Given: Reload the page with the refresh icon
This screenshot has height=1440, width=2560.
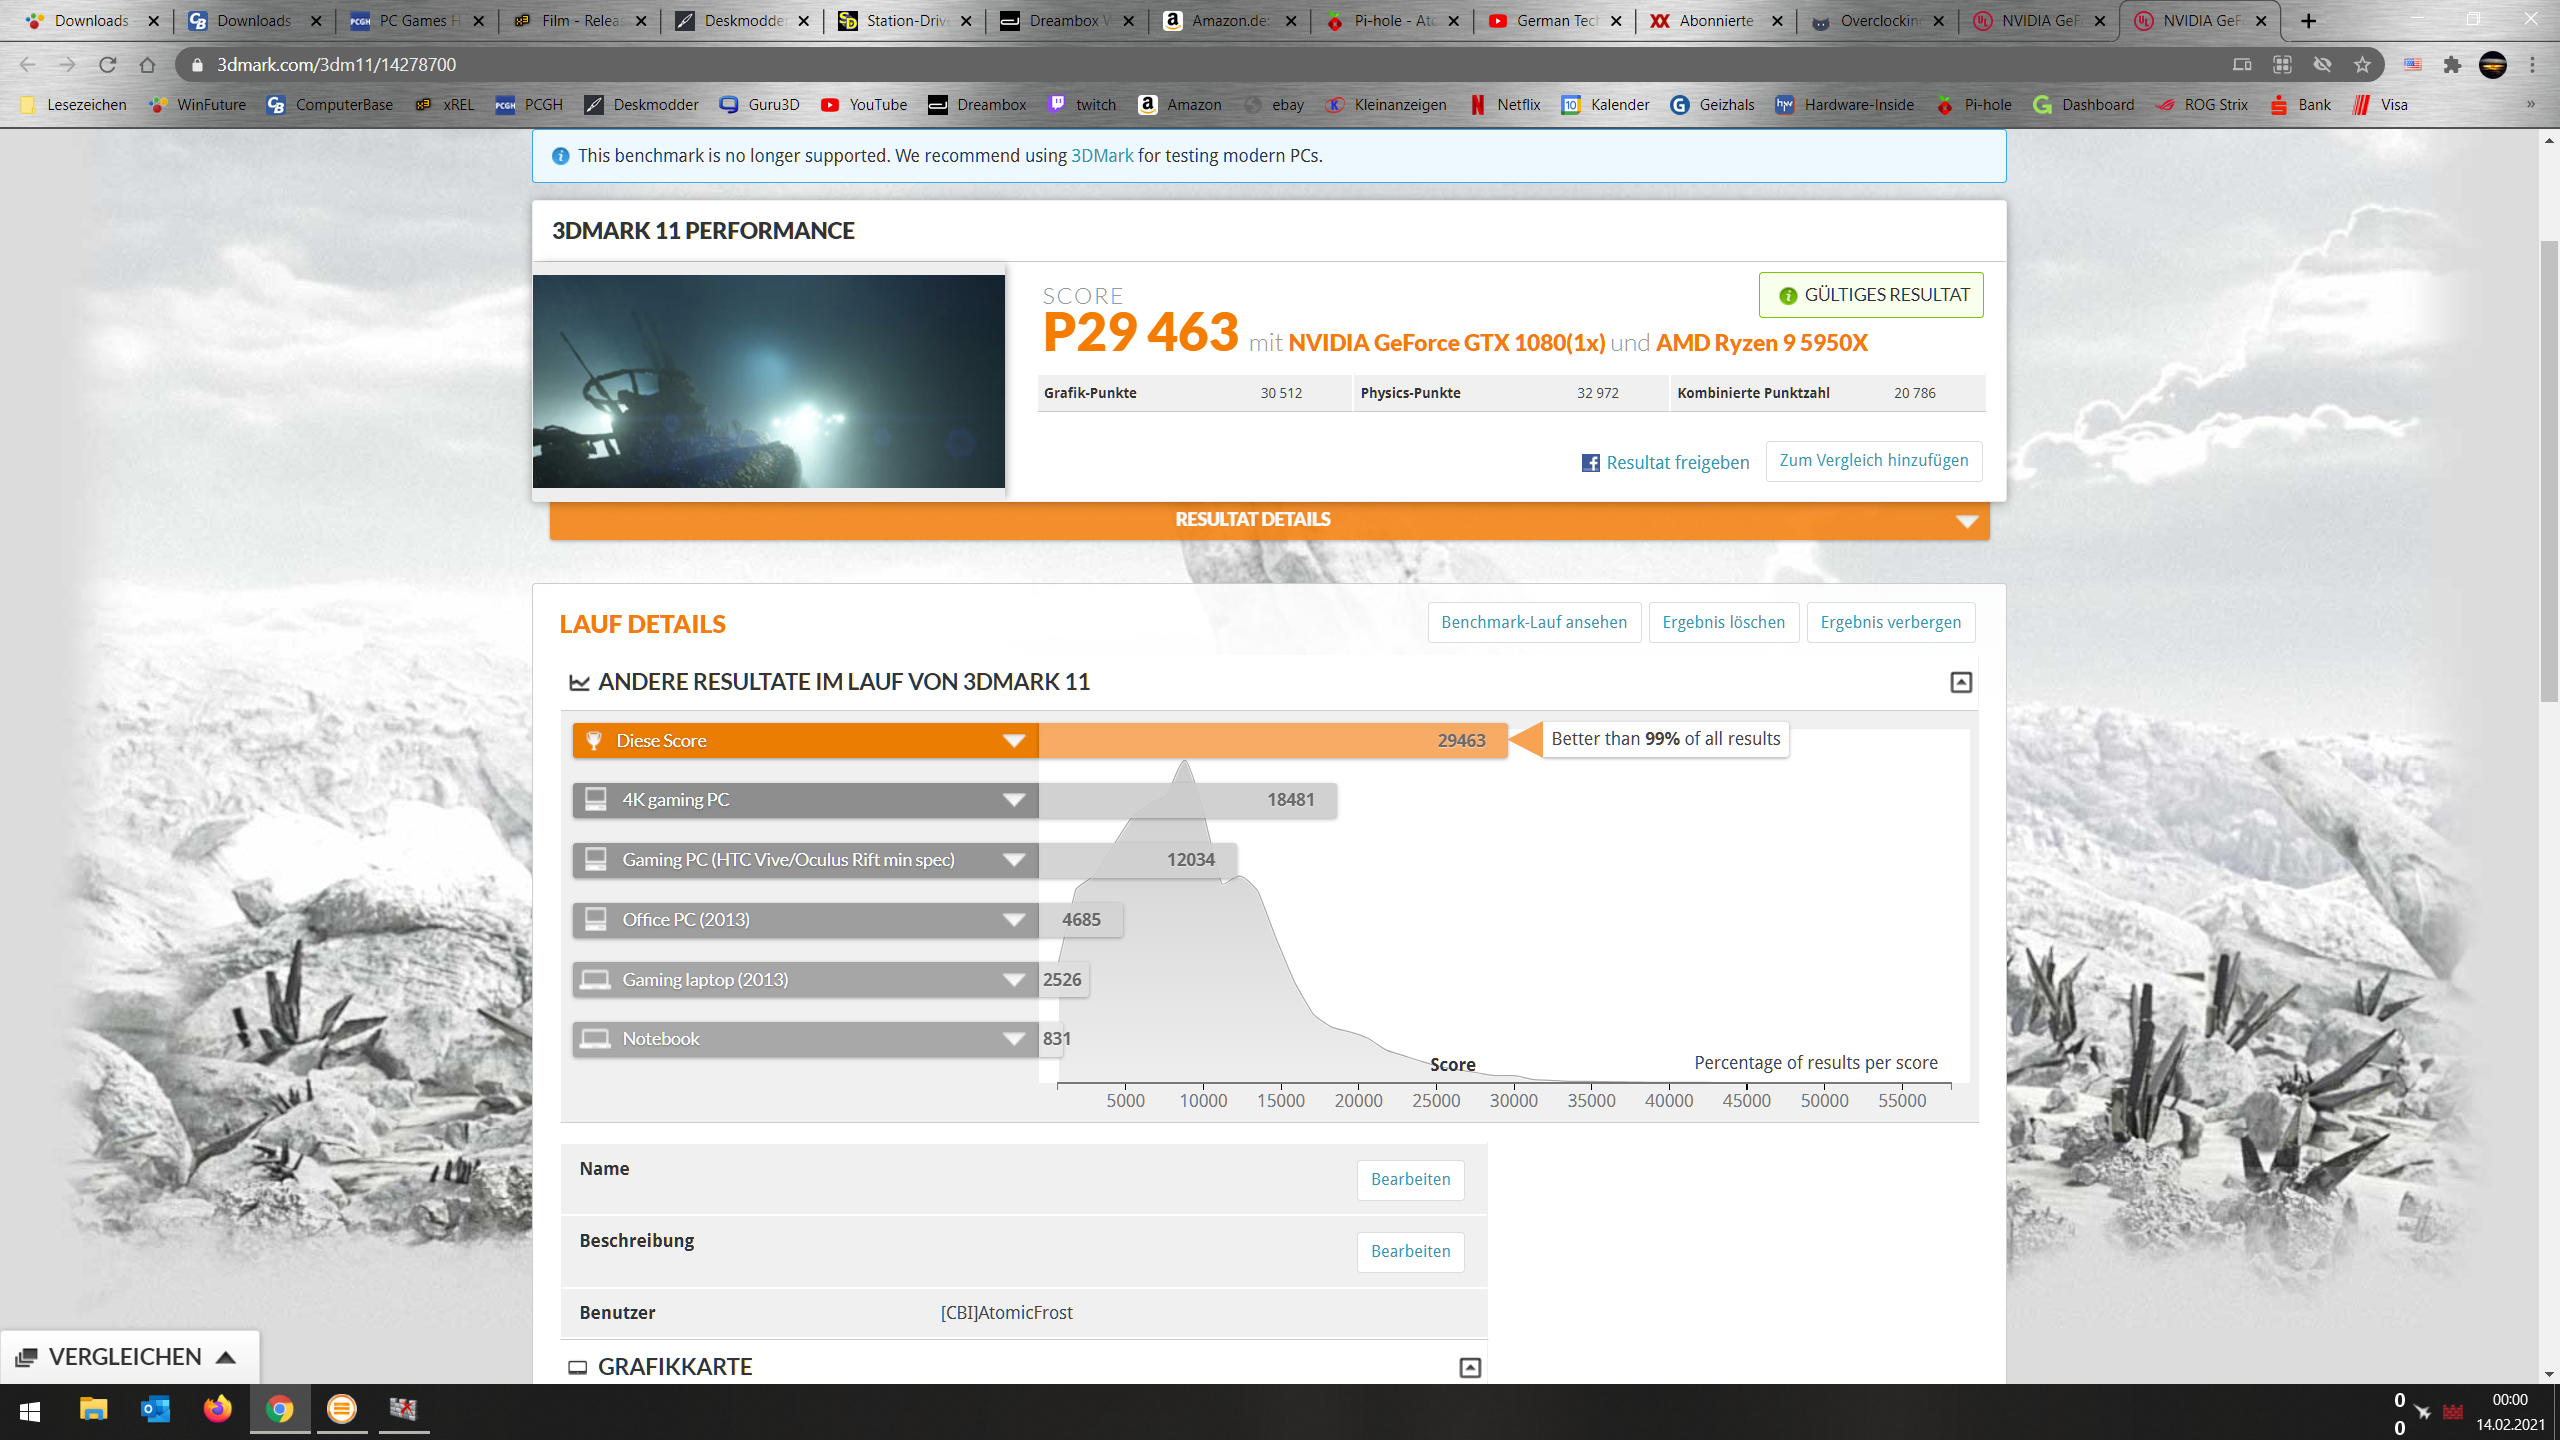Looking at the screenshot, I should (x=107, y=65).
